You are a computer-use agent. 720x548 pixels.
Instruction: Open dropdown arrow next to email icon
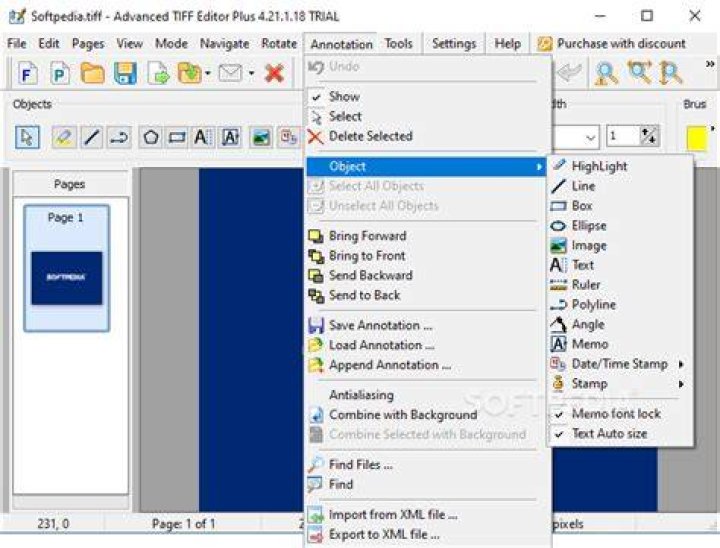pyautogui.click(x=251, y=73)
